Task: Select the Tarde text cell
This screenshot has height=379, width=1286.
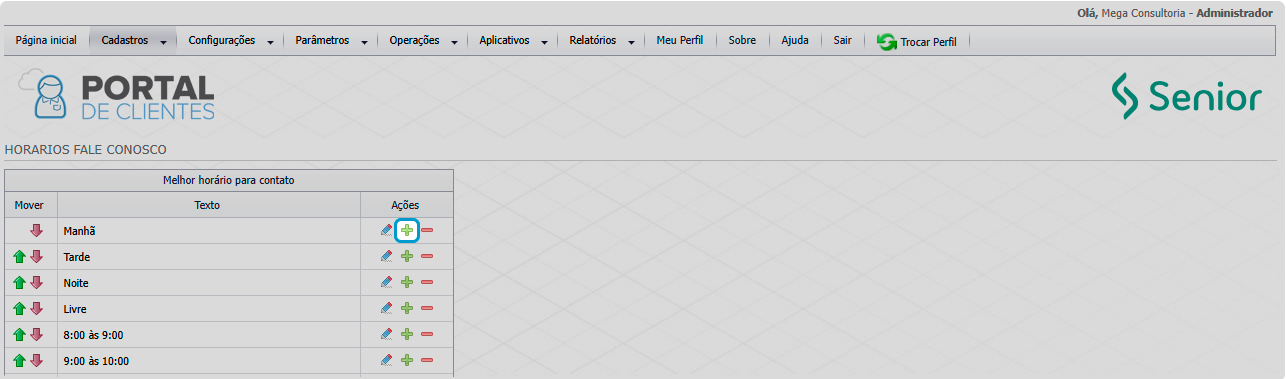Action: point(209,257)
